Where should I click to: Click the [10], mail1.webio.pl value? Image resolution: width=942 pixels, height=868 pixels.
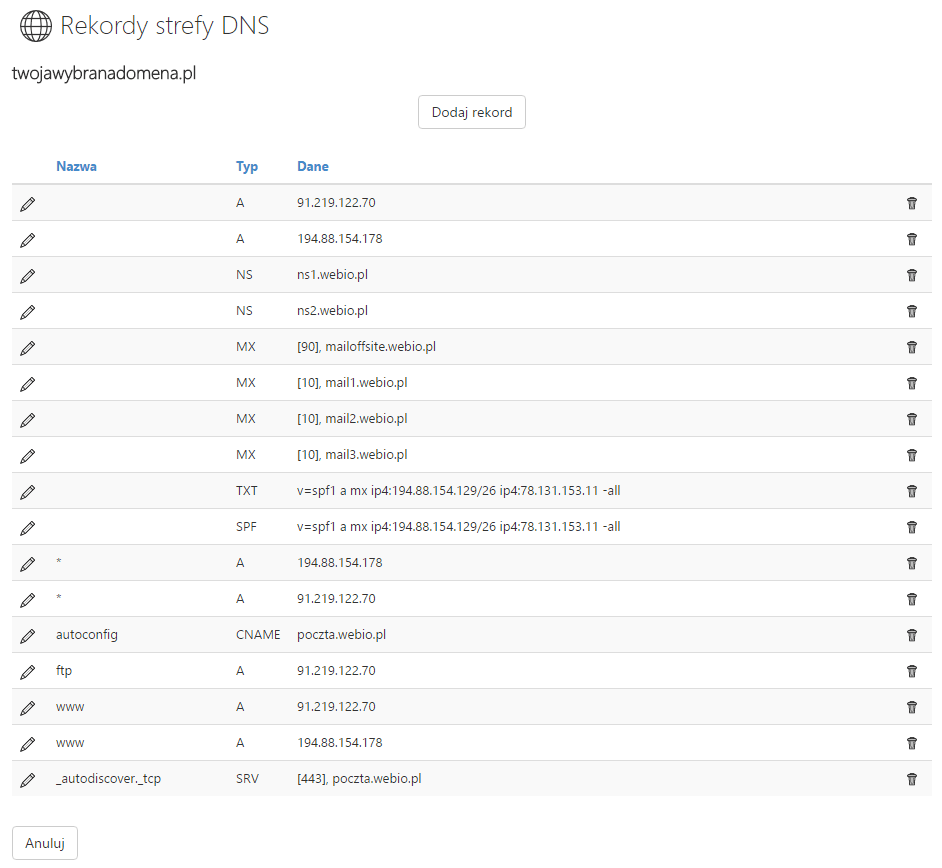[352, 383]
